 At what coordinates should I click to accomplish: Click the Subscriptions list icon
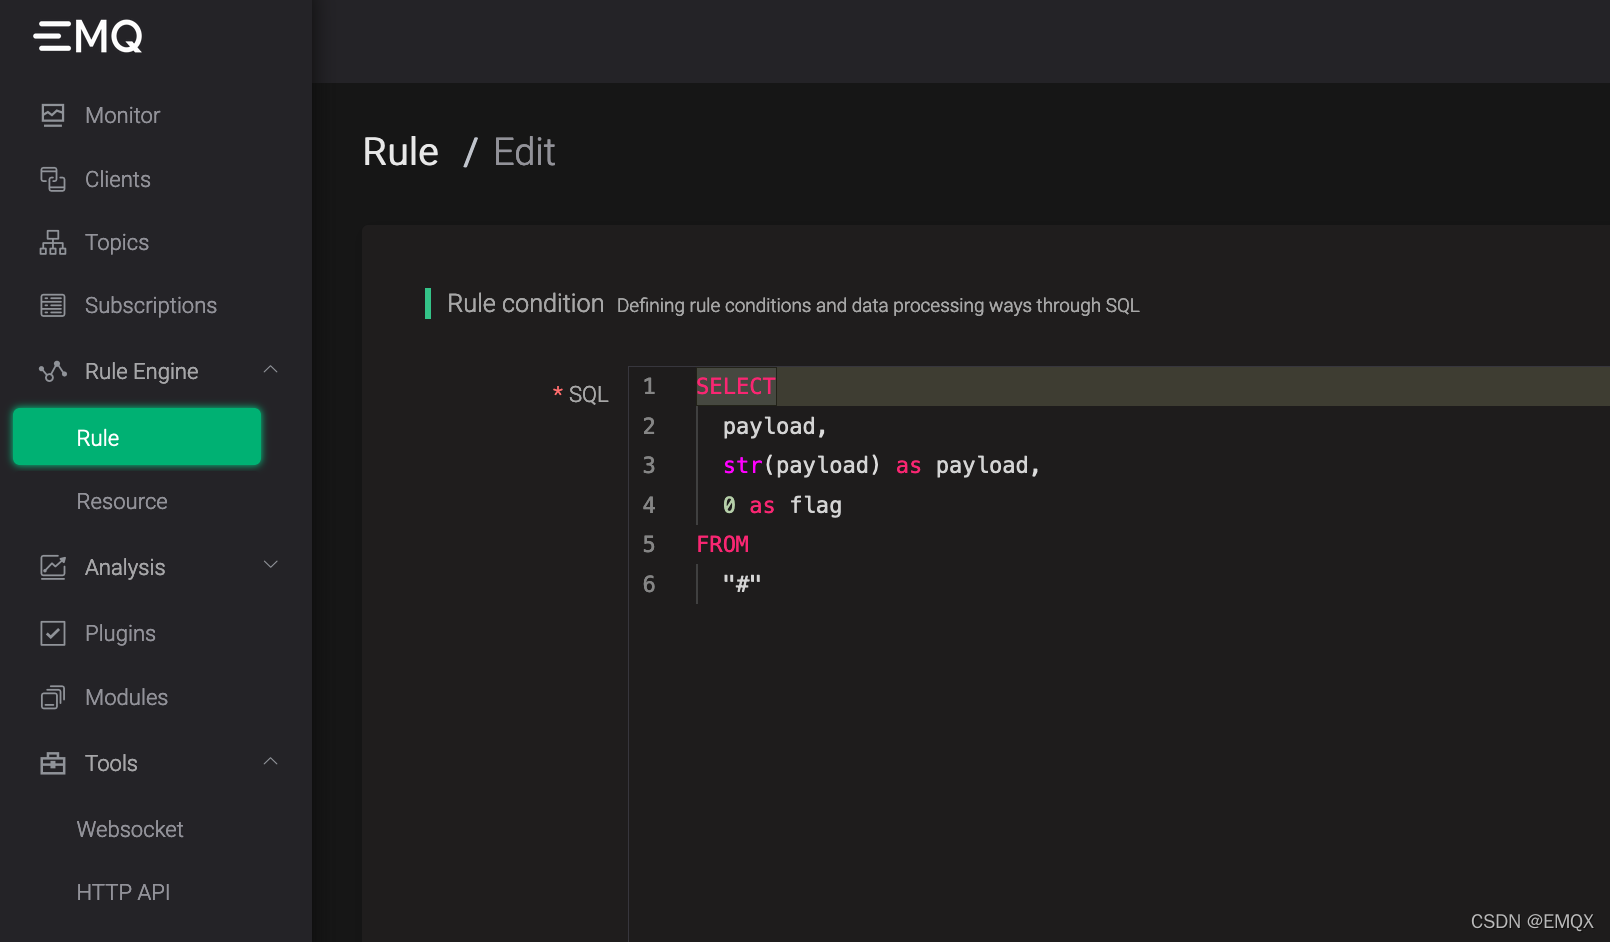tap(53, 305)
